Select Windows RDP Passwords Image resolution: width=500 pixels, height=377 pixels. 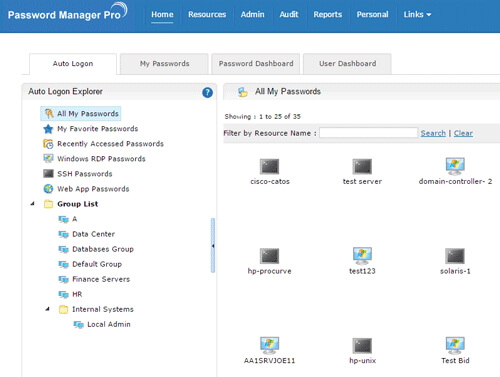click(101, 159)
